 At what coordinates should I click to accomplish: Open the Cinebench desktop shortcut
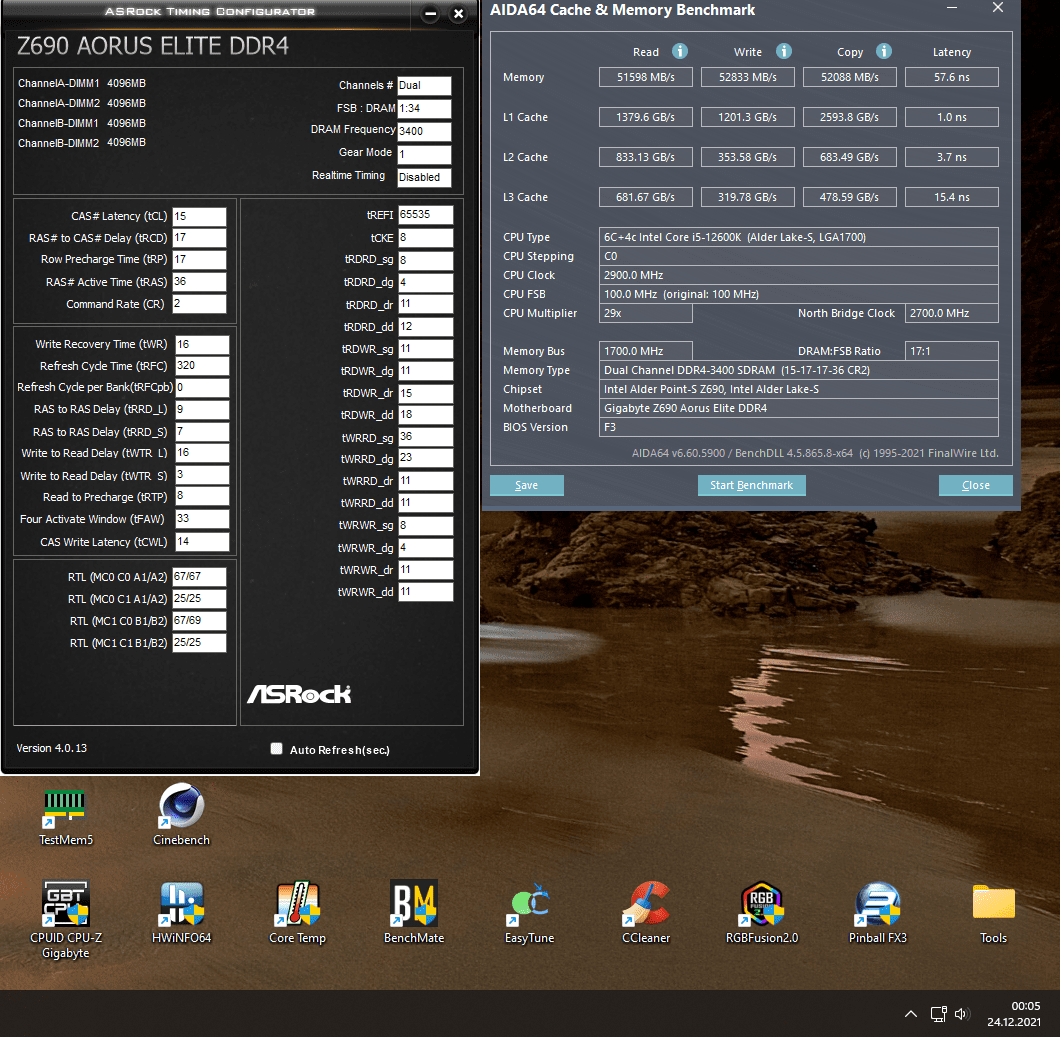[181, 815]
